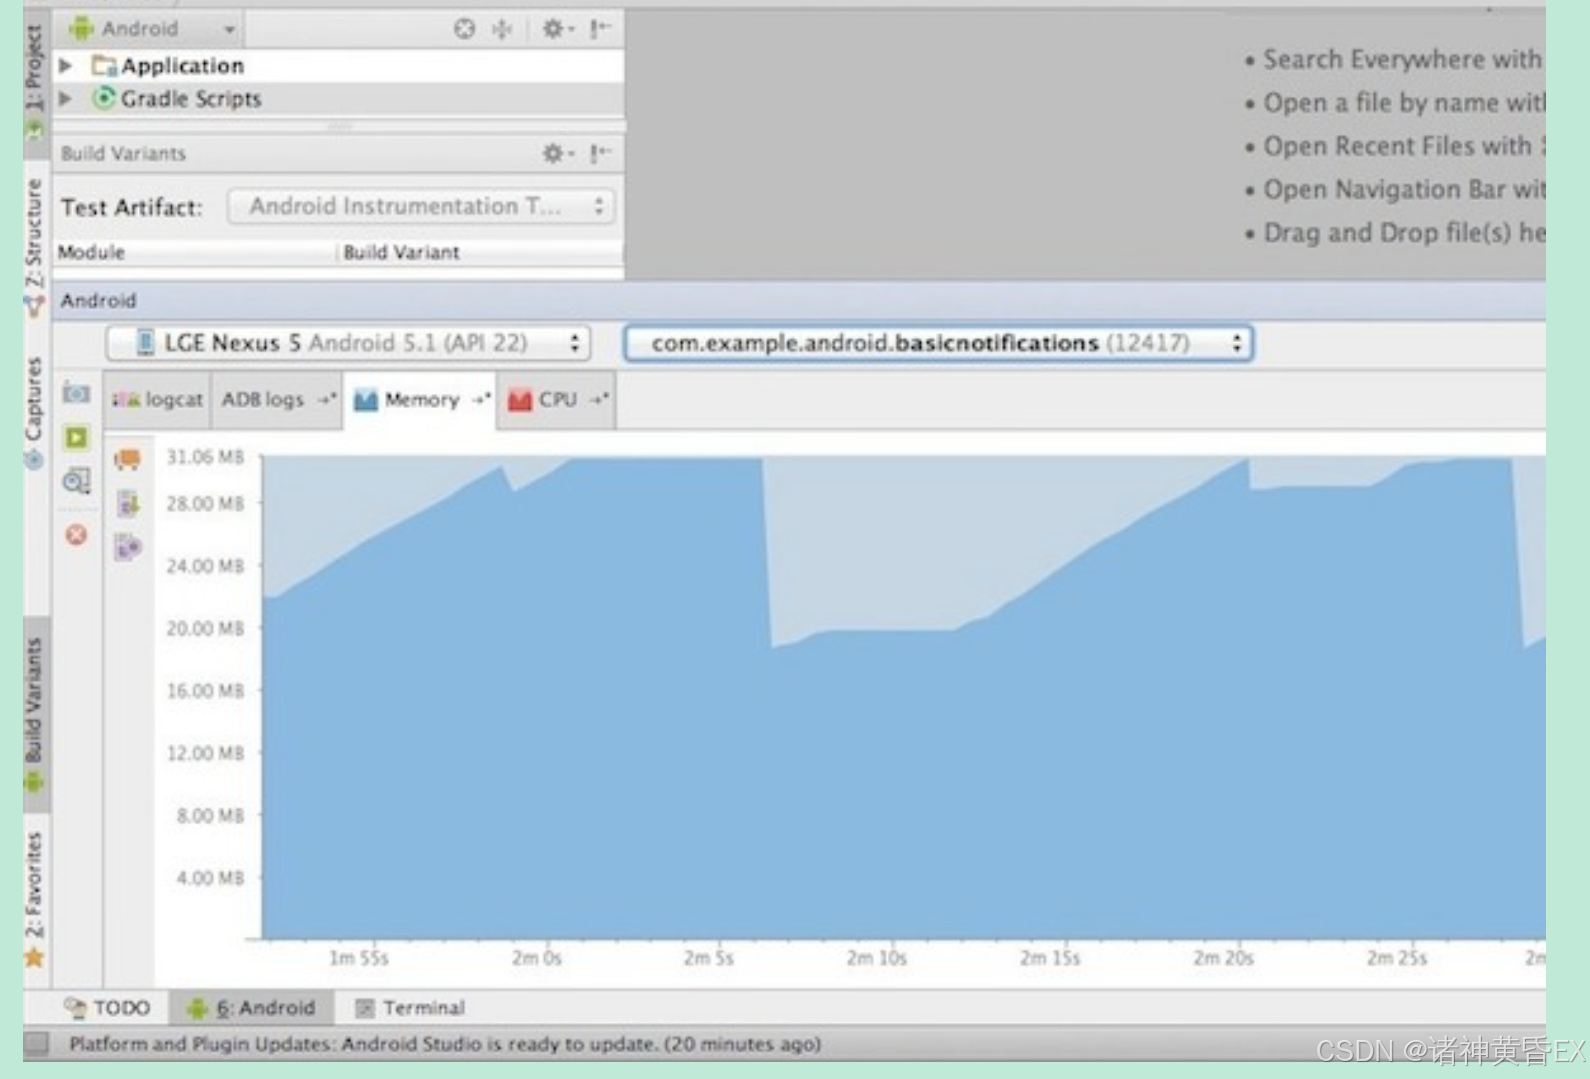Click the system information magnifier icon
The height and width of the screenshot is (1079, 1590).
pos(76,481)
